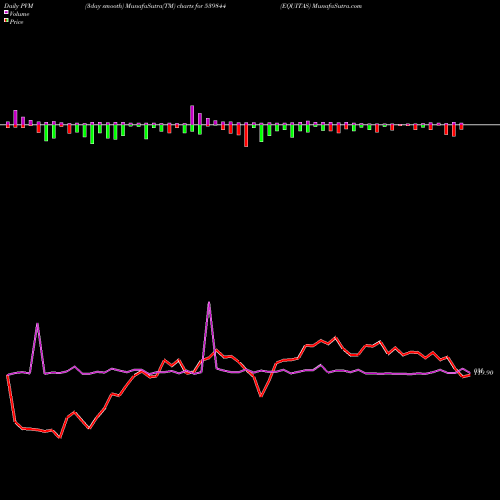
Task: Click the Price legend color swatch
Action: pyautogui.click(x=6, y=21)
